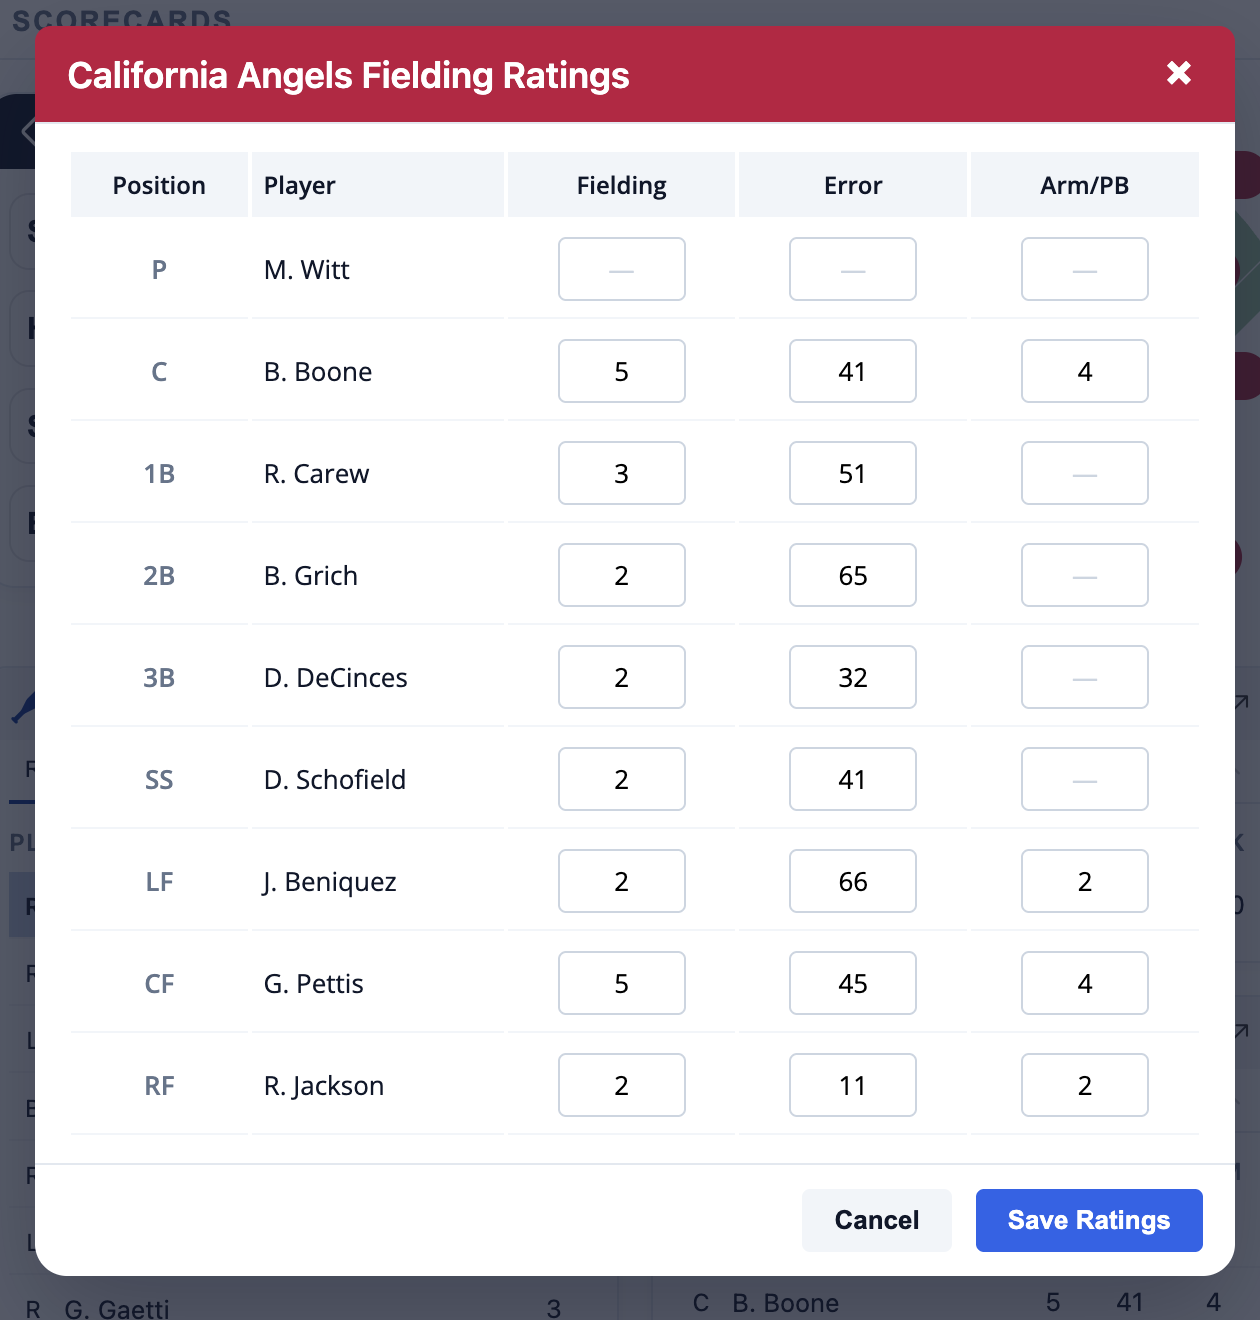Image resolution: width=1260 pixels, height=1320 pixels.
Task: Edit R. Carew's Error rating of 51
Action: click(852, 473)
